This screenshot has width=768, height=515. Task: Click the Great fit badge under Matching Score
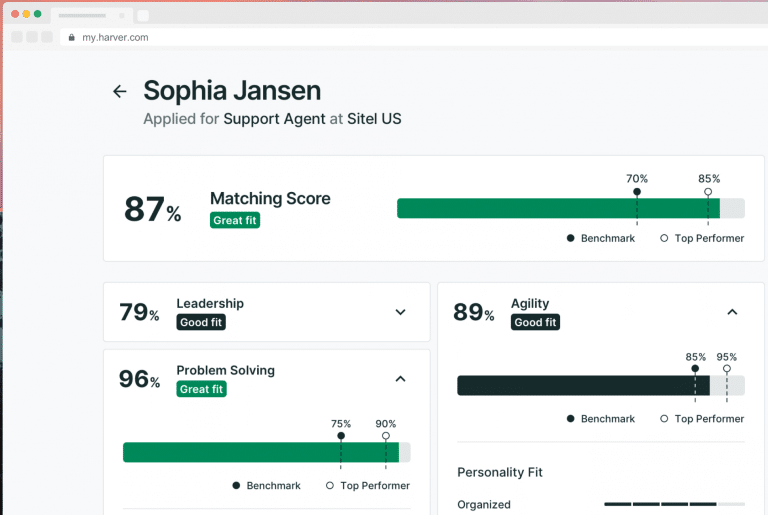click(x=234, y=220)
